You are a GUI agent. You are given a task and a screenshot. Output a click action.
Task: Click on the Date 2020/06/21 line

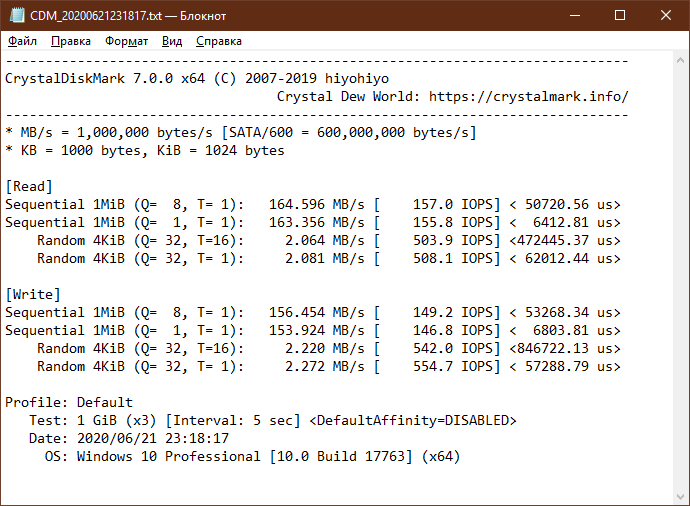point(129,438)
